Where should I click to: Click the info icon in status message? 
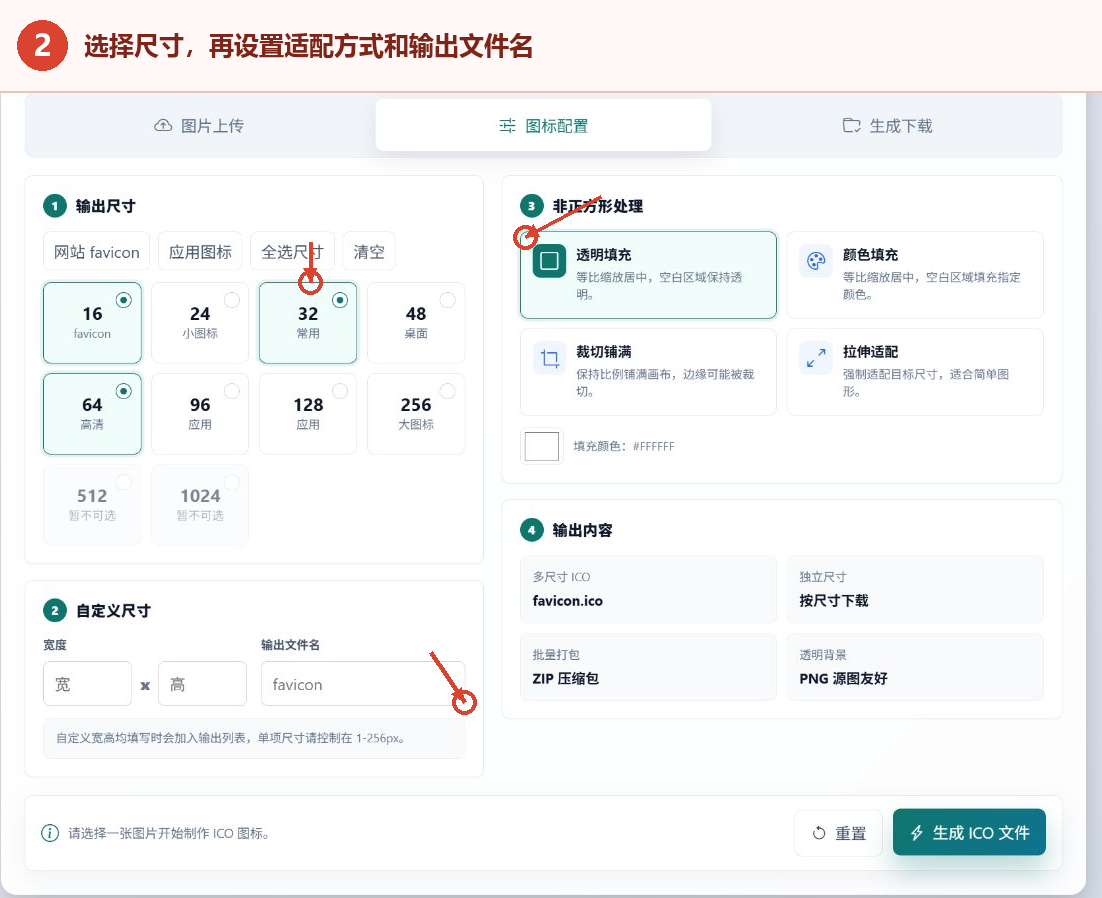(x=50, y=833)
